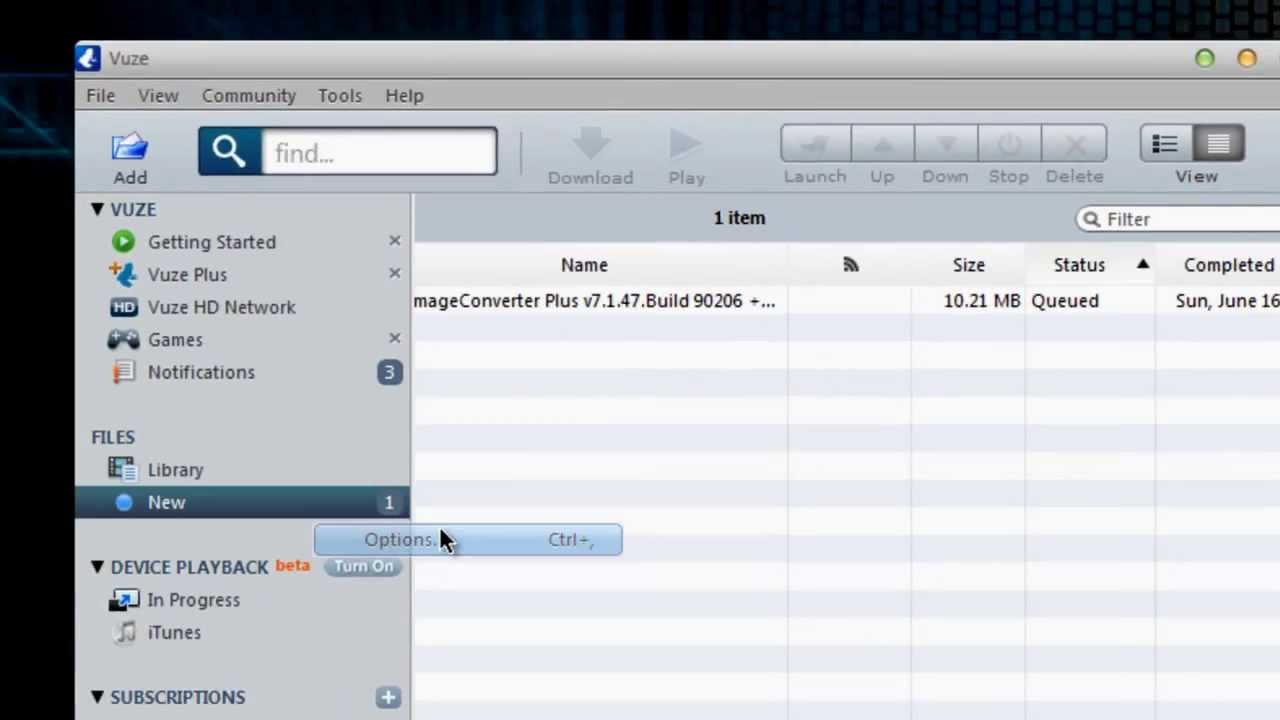Click the search magnifier icon
The image size is (1280, 720).
[x=229, y=151]
